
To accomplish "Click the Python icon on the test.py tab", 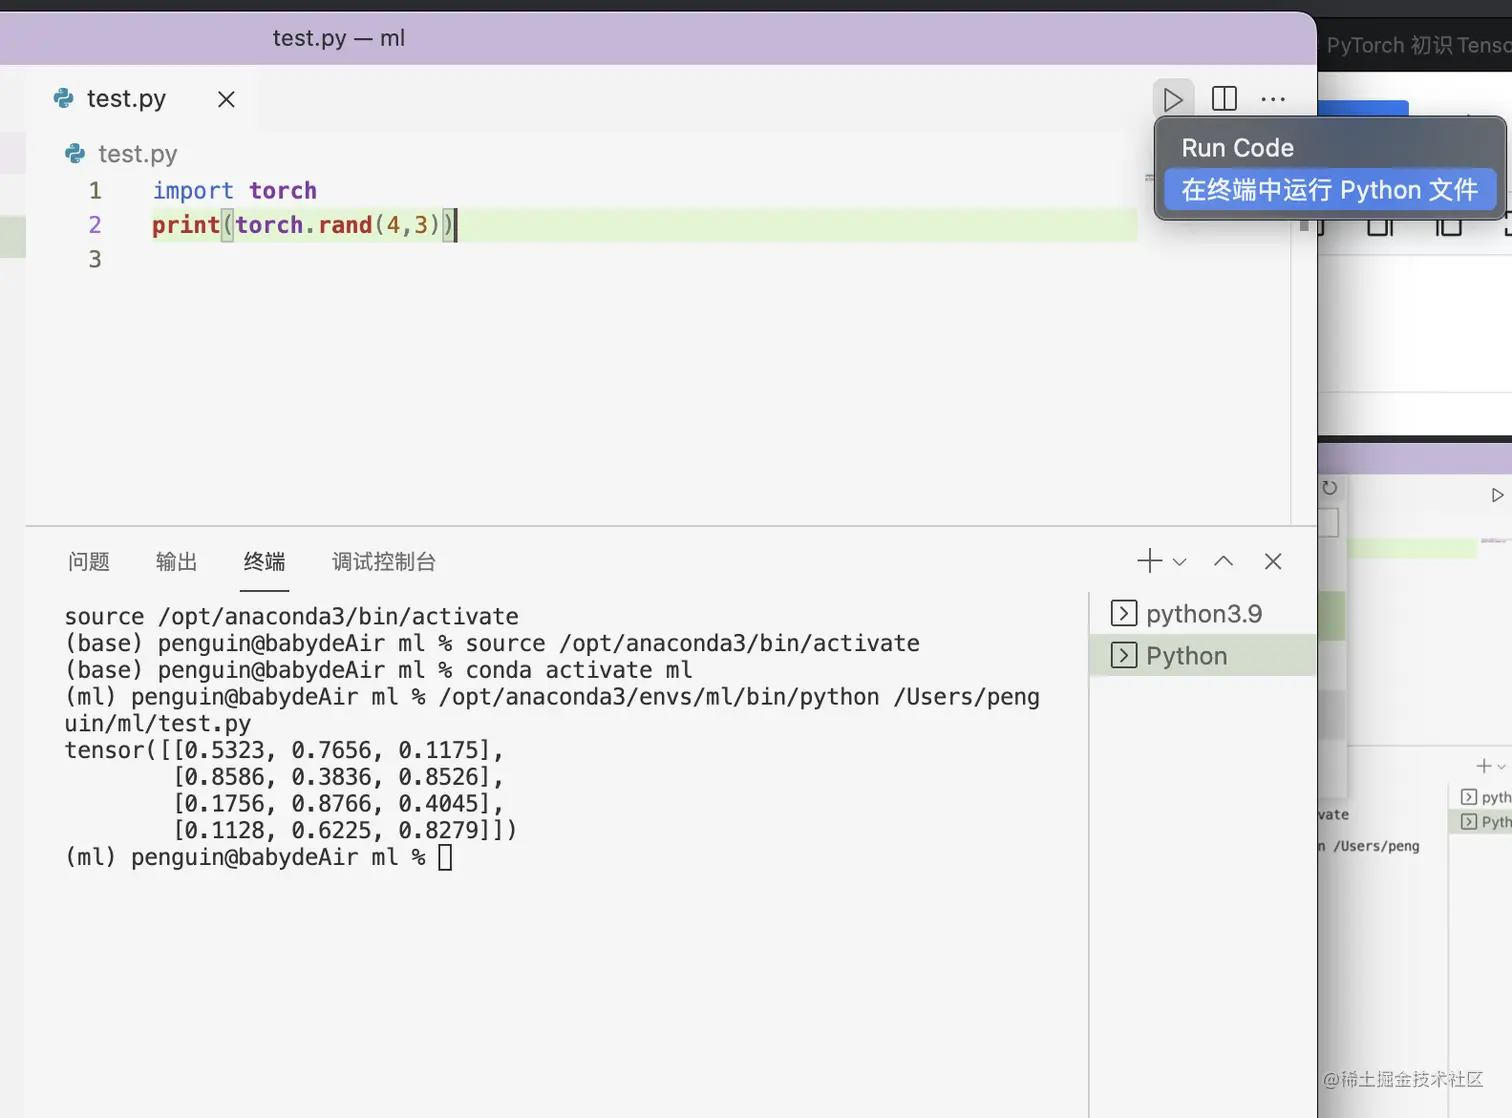I will pyautogui.click(x=64, y=99).
